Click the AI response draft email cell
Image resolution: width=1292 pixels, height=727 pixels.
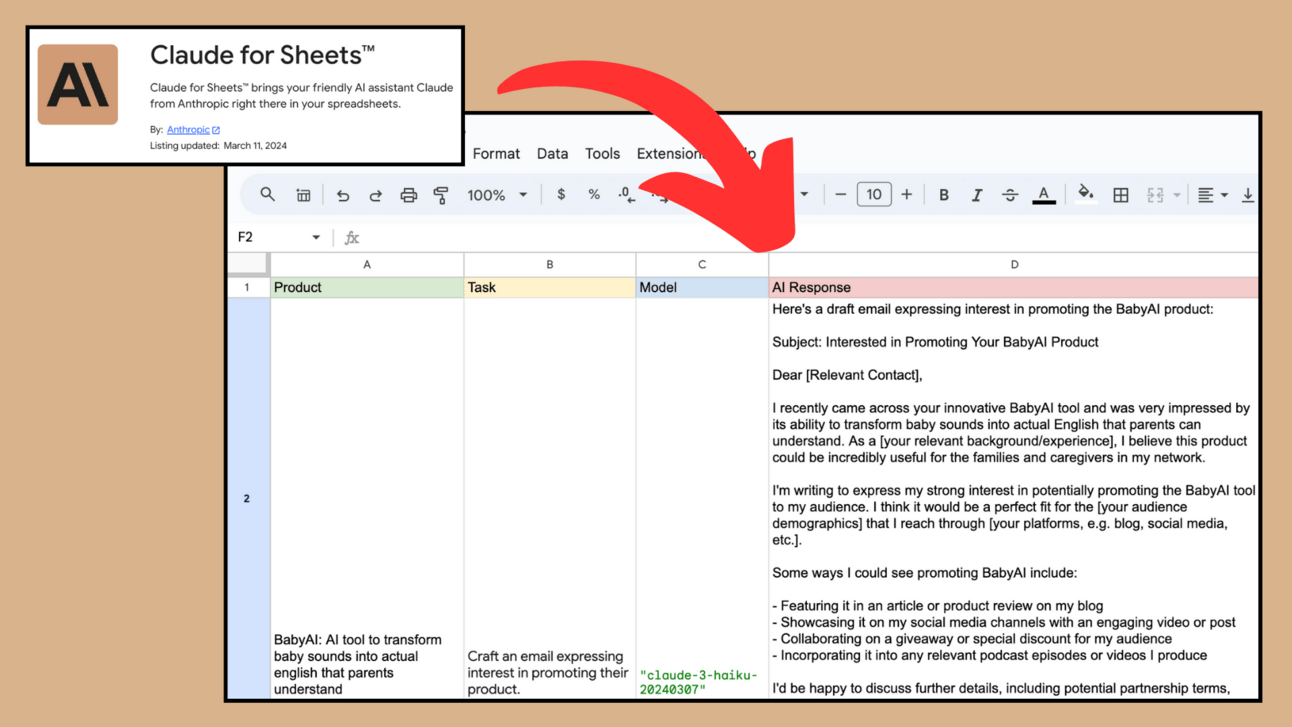[1013, 498]
